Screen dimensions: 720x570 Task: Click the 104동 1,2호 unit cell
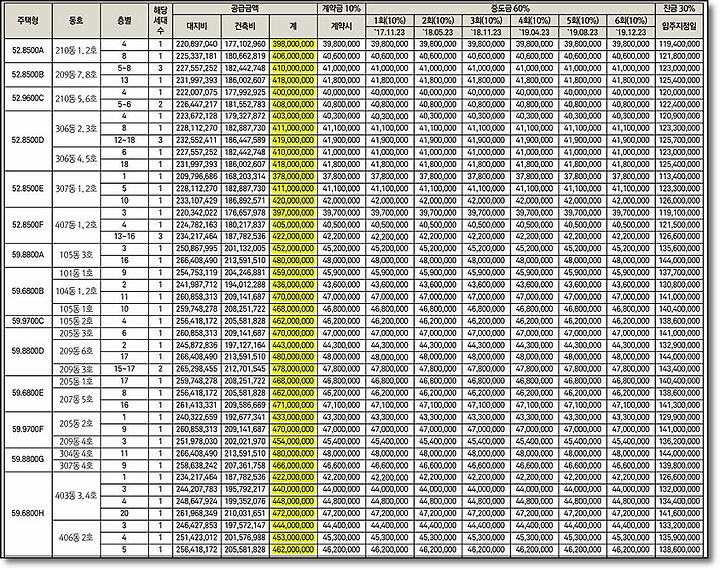pos(76,291)
